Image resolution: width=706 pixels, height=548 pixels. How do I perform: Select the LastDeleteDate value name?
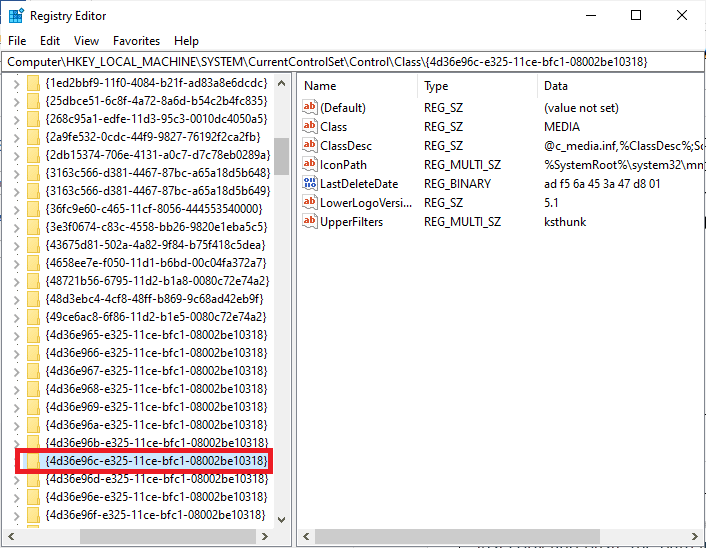point(359,184)
